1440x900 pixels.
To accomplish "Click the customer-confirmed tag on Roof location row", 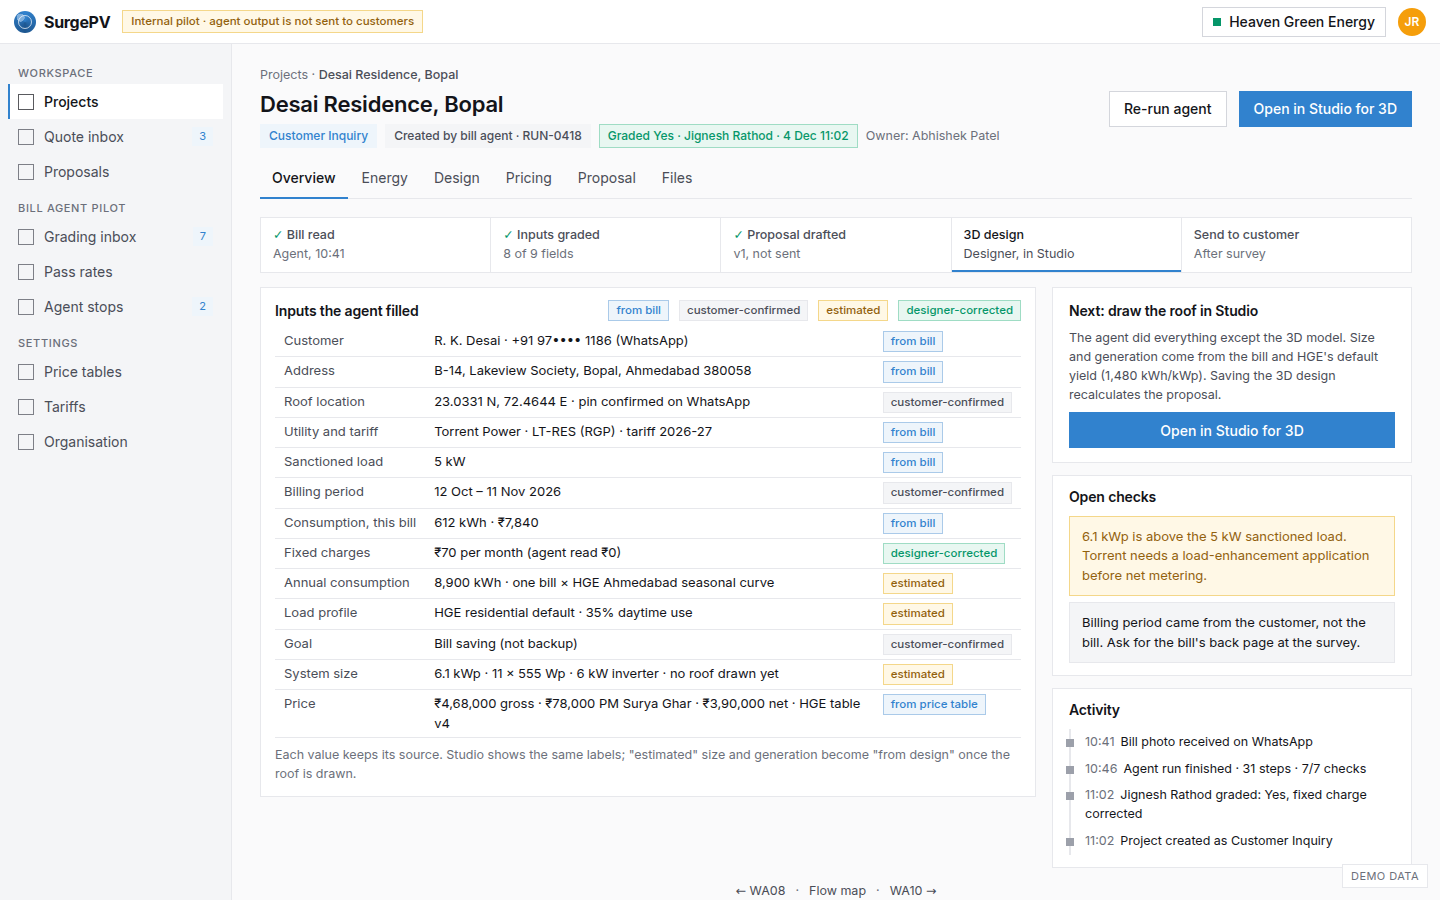I will click(x=947, y=403).
